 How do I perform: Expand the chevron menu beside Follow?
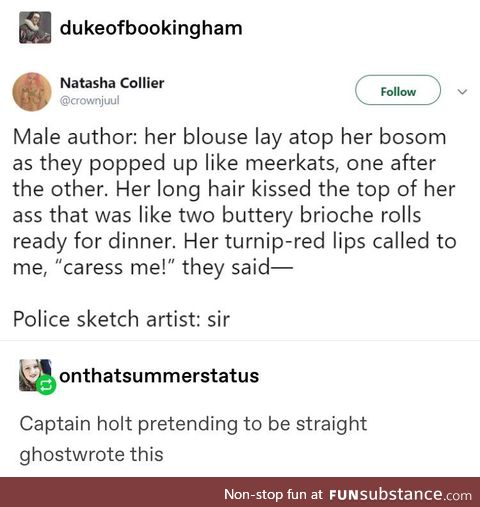tap(462, 91)
